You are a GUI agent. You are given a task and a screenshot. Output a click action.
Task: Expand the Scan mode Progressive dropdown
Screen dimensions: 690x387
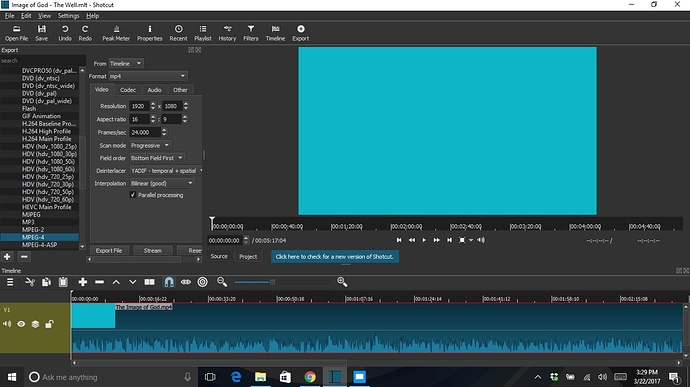(x=150, y=145)
